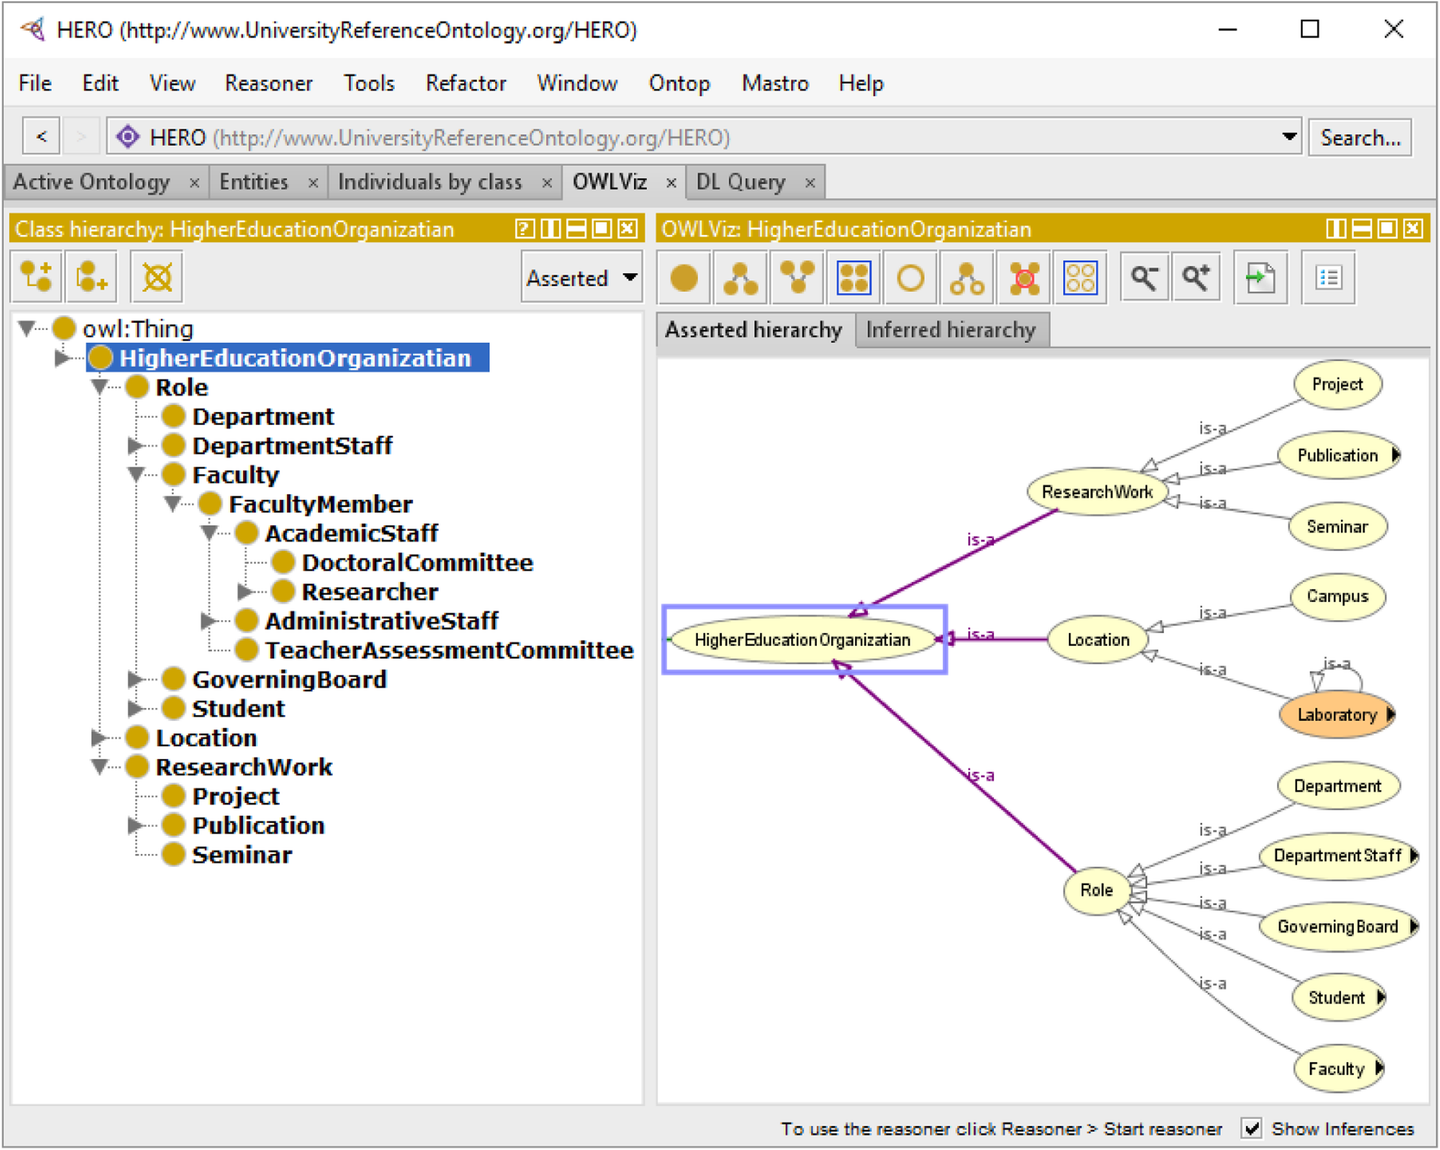The height and width of the screenshot is (1150, 1440).
Task: Click the Role graph node
Action: click(x=1096, y=889)
